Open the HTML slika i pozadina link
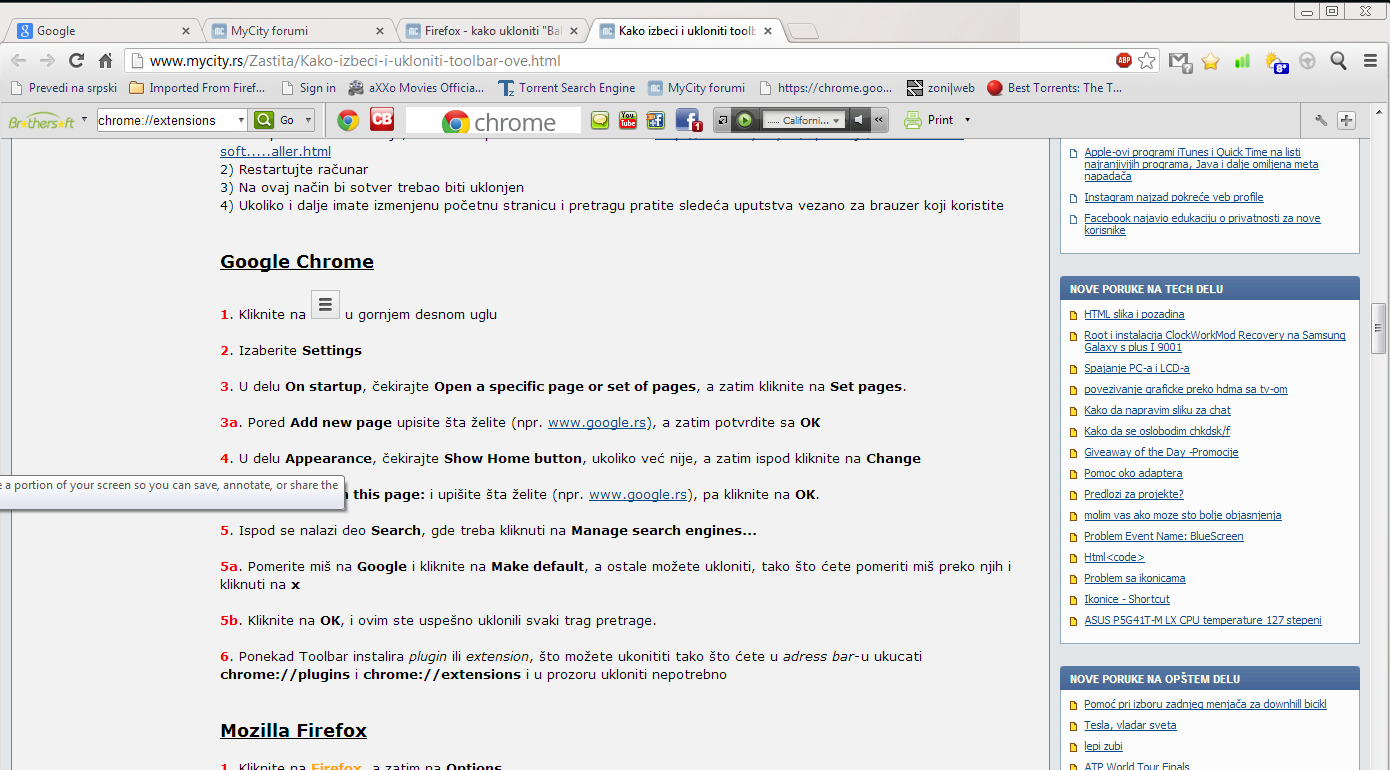 click(1134, 314)
